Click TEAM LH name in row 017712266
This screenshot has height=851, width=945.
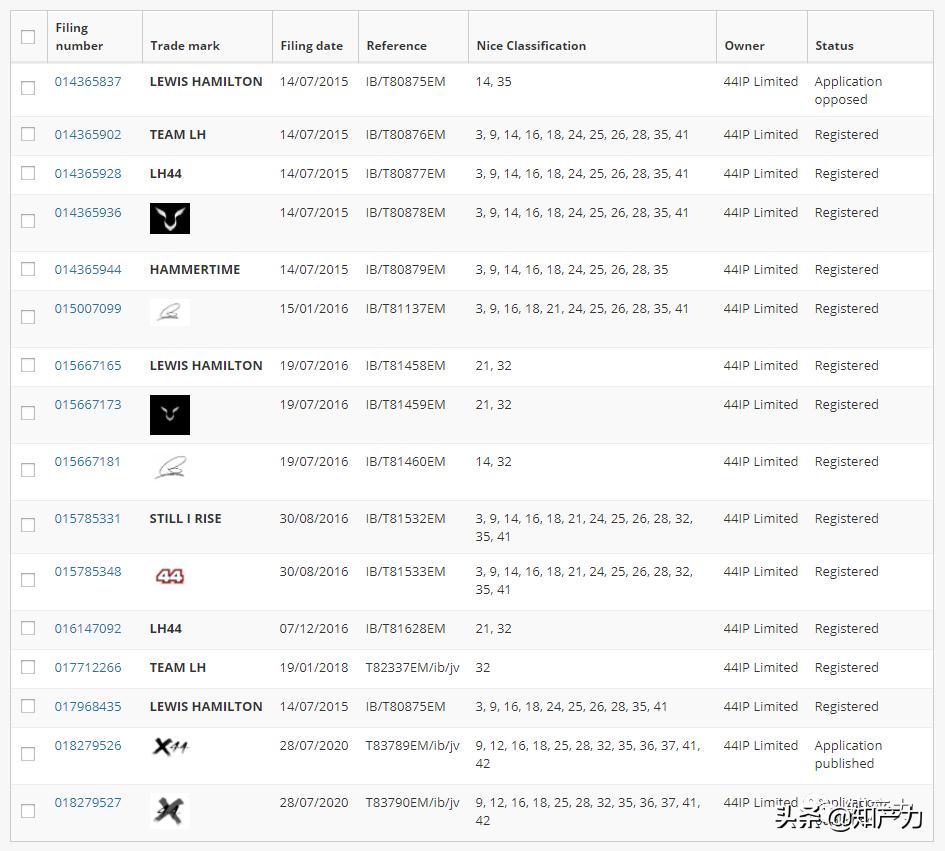(x=178, y=668)
